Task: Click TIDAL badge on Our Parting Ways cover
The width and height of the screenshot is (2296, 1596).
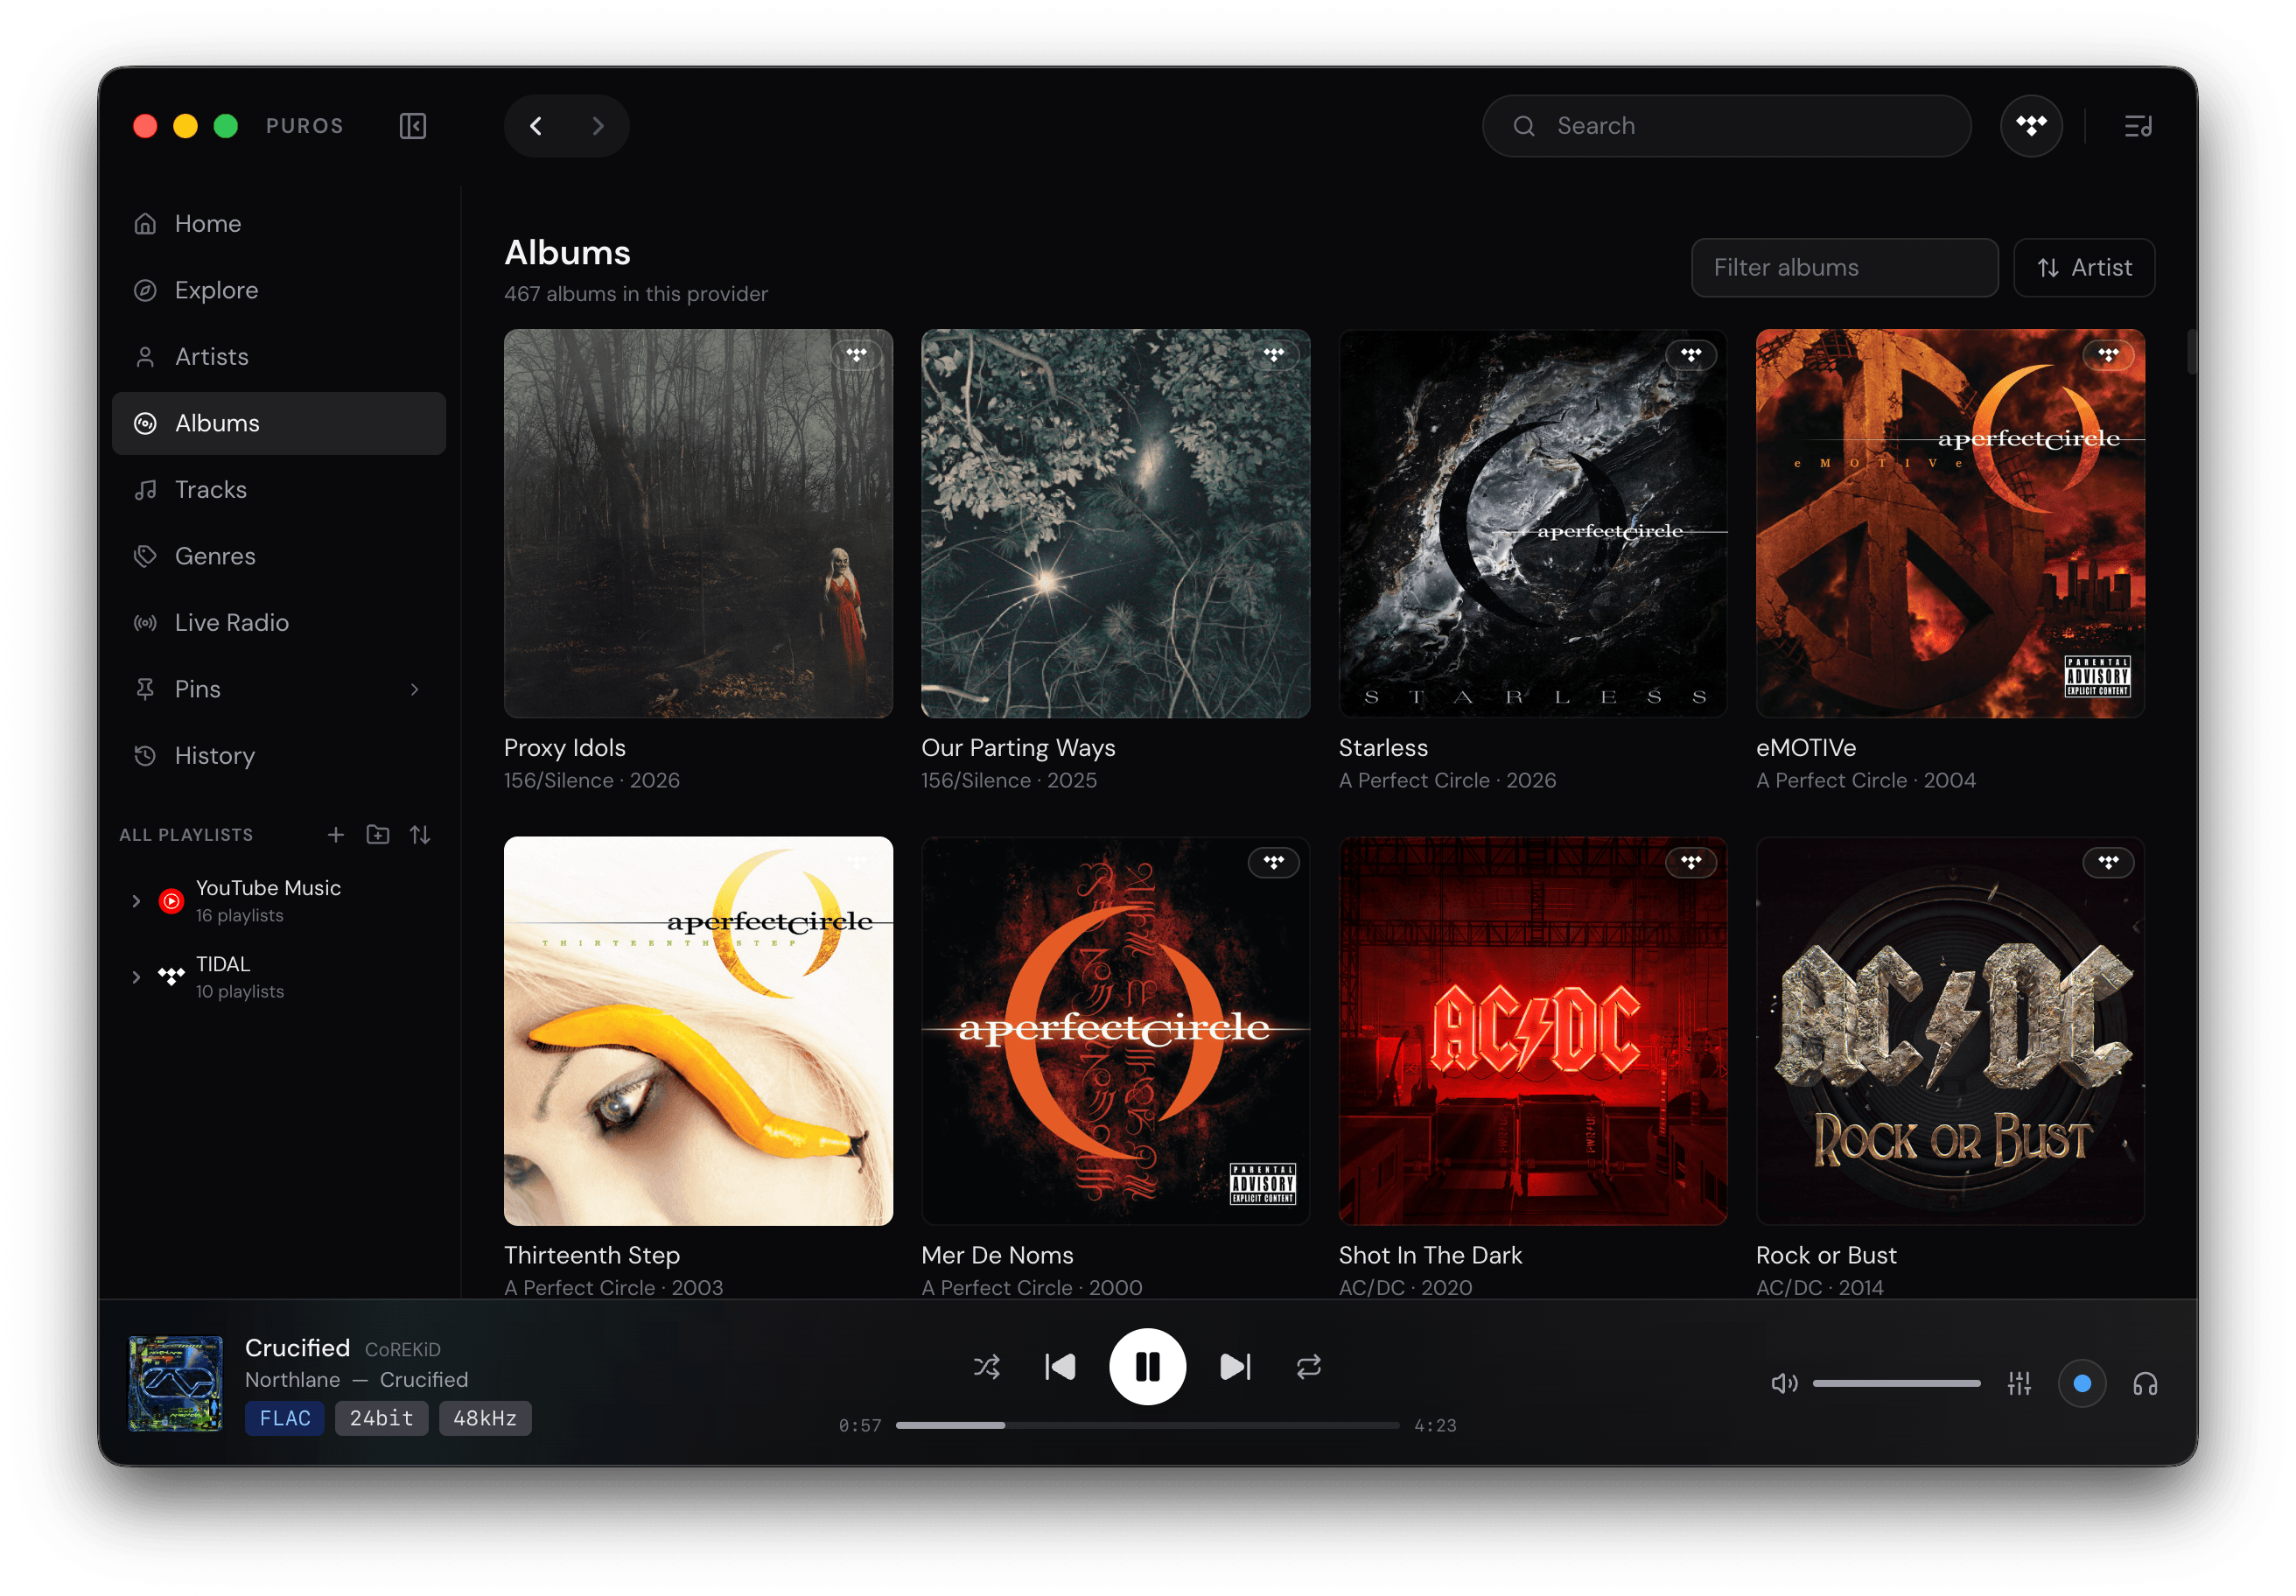Action: [1273, 355]
